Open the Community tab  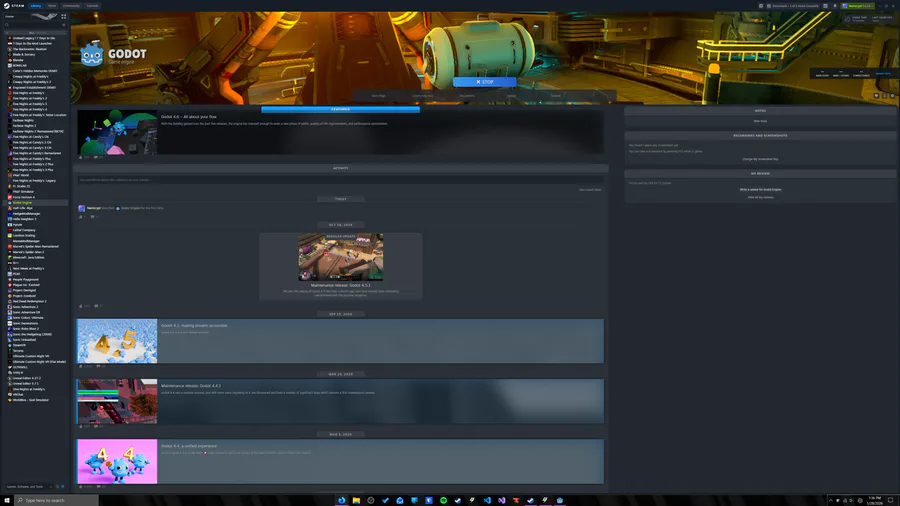click(x=71, y=6)
